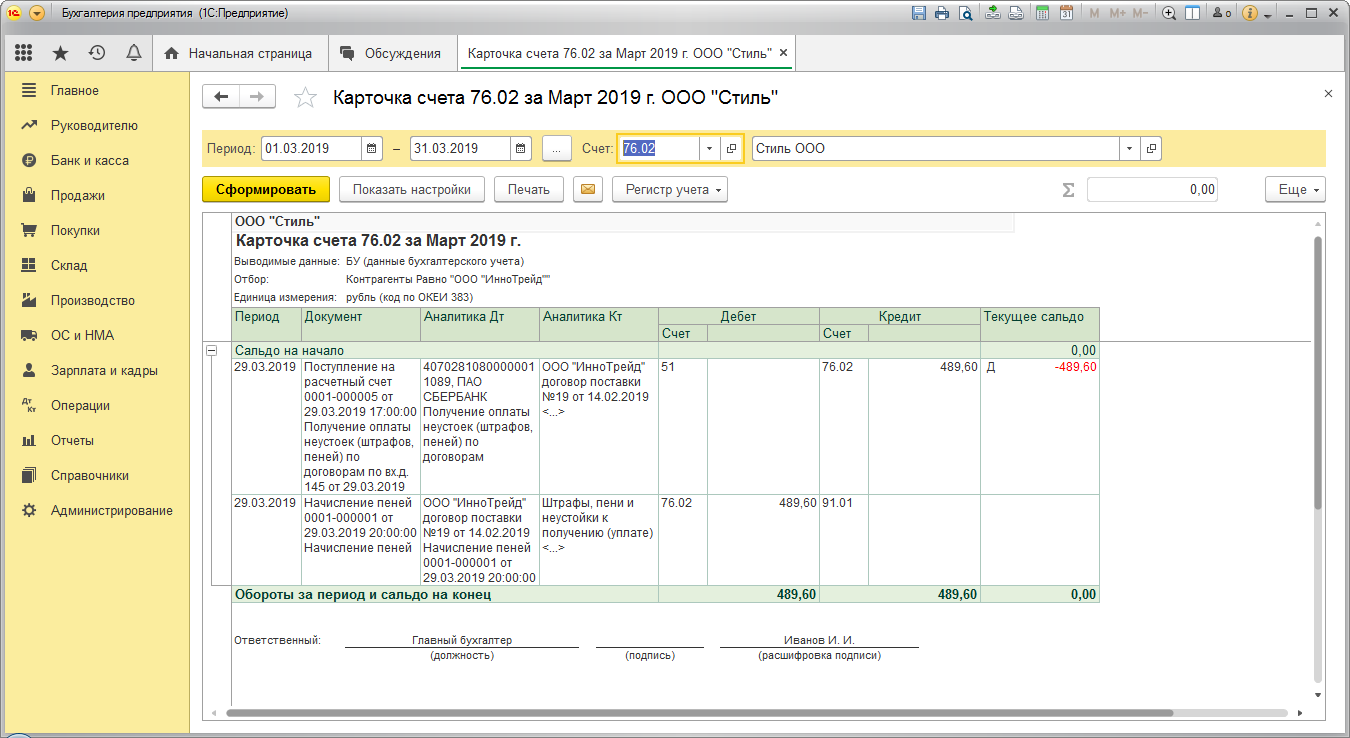The image size is (1350, 738).
Task: Click the M memory button
Action: tap(1094, 13)
